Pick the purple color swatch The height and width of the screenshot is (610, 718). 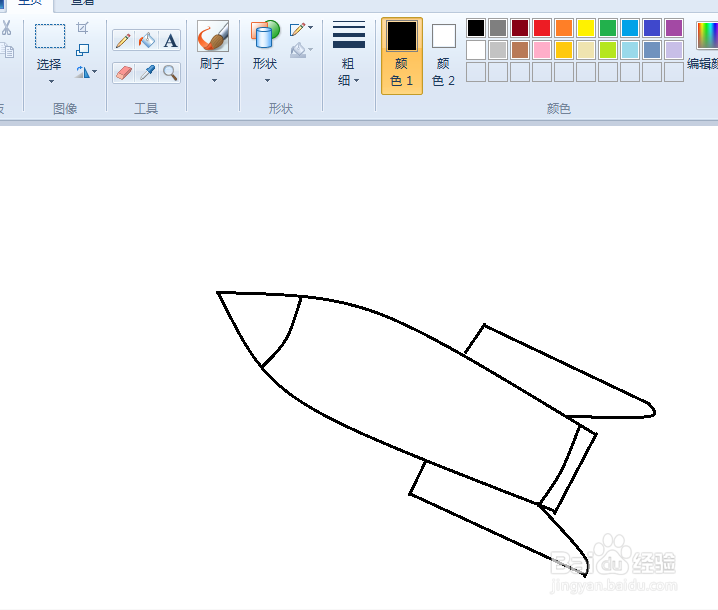point(674,28)
